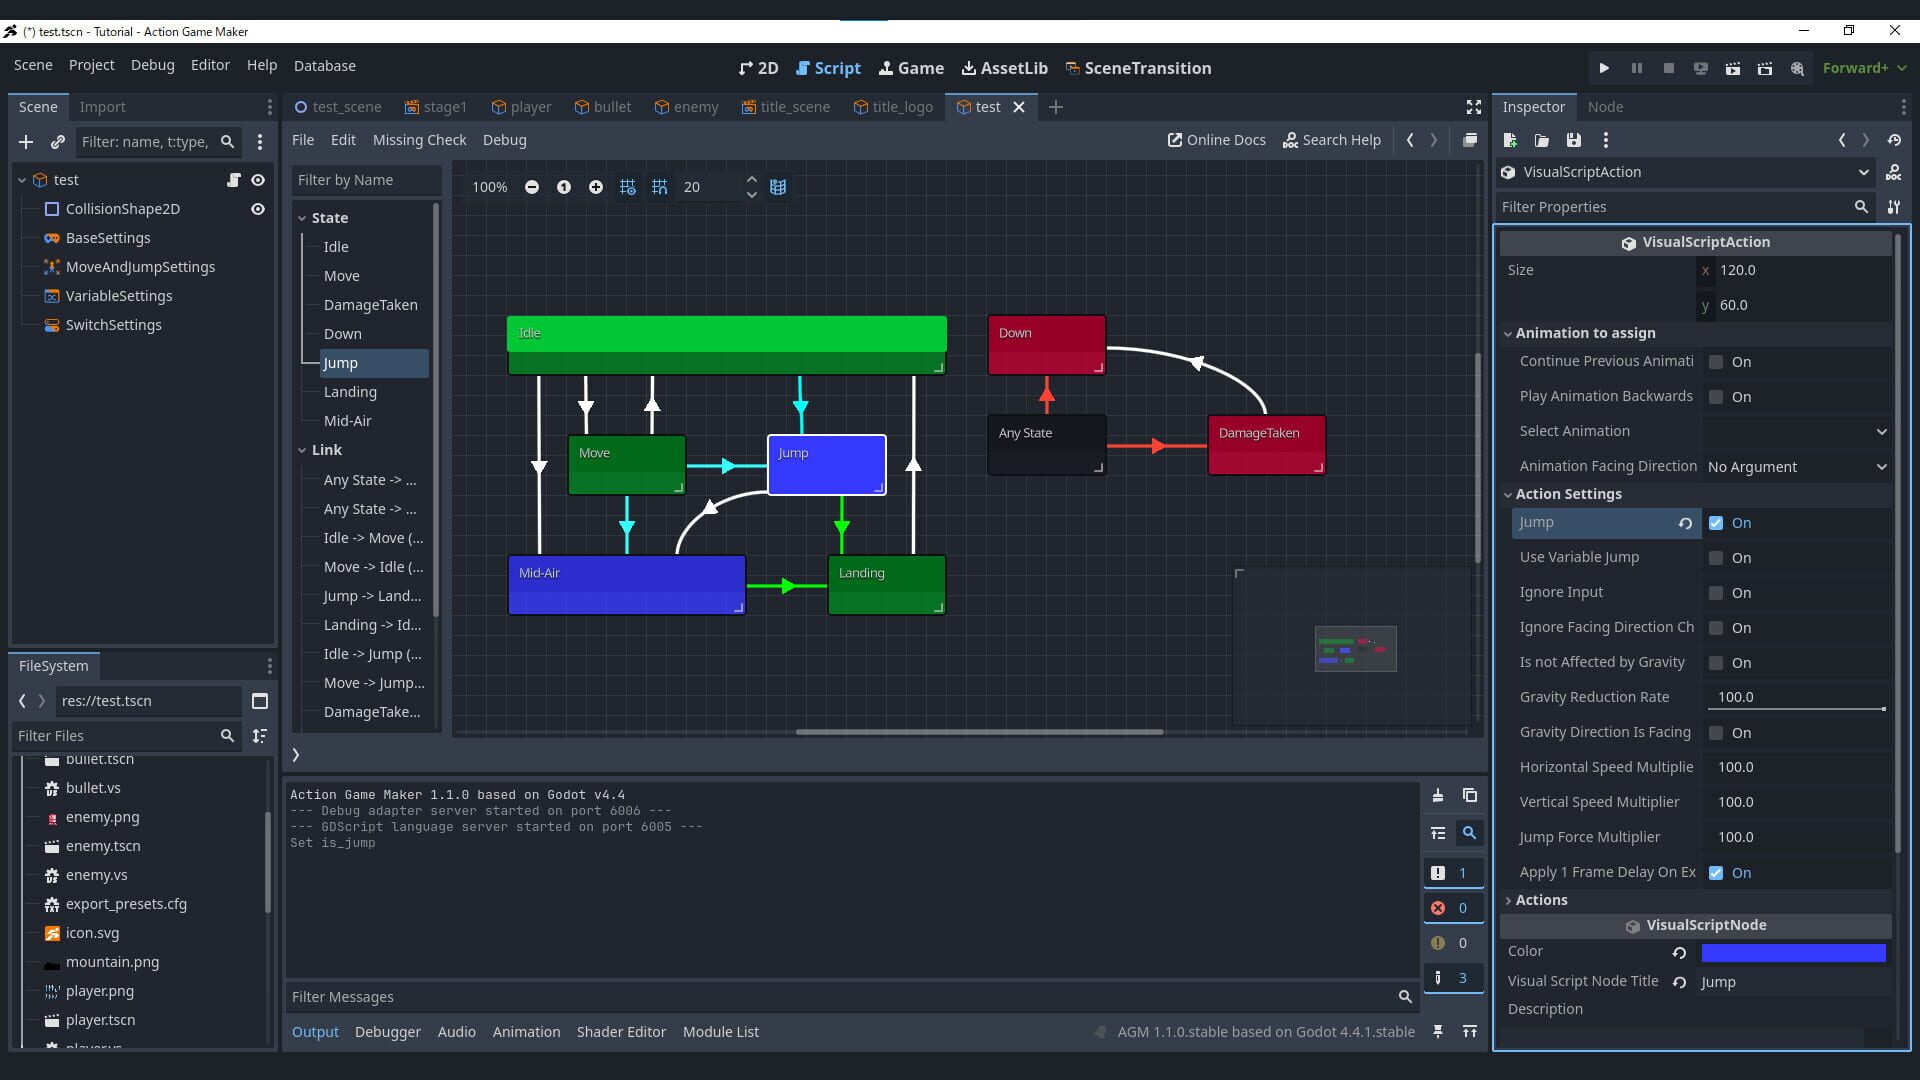Run the project with the Play icon
The width and height of the screenshot is (1920, 1080).
(1604, 68)
